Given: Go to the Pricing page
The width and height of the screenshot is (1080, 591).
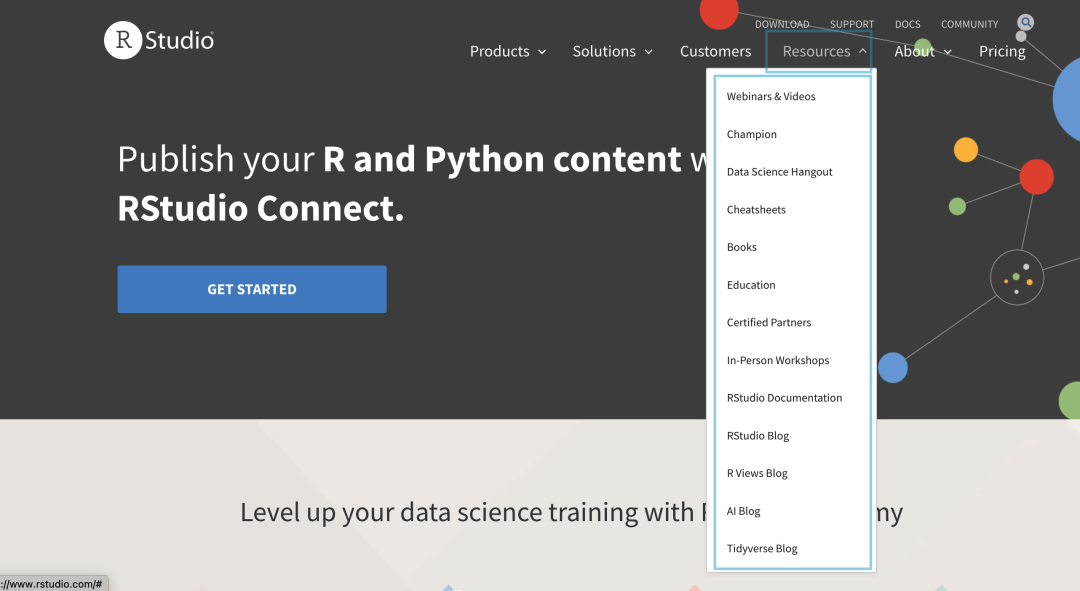Looking at the screenshot, I should [1002, 51].
